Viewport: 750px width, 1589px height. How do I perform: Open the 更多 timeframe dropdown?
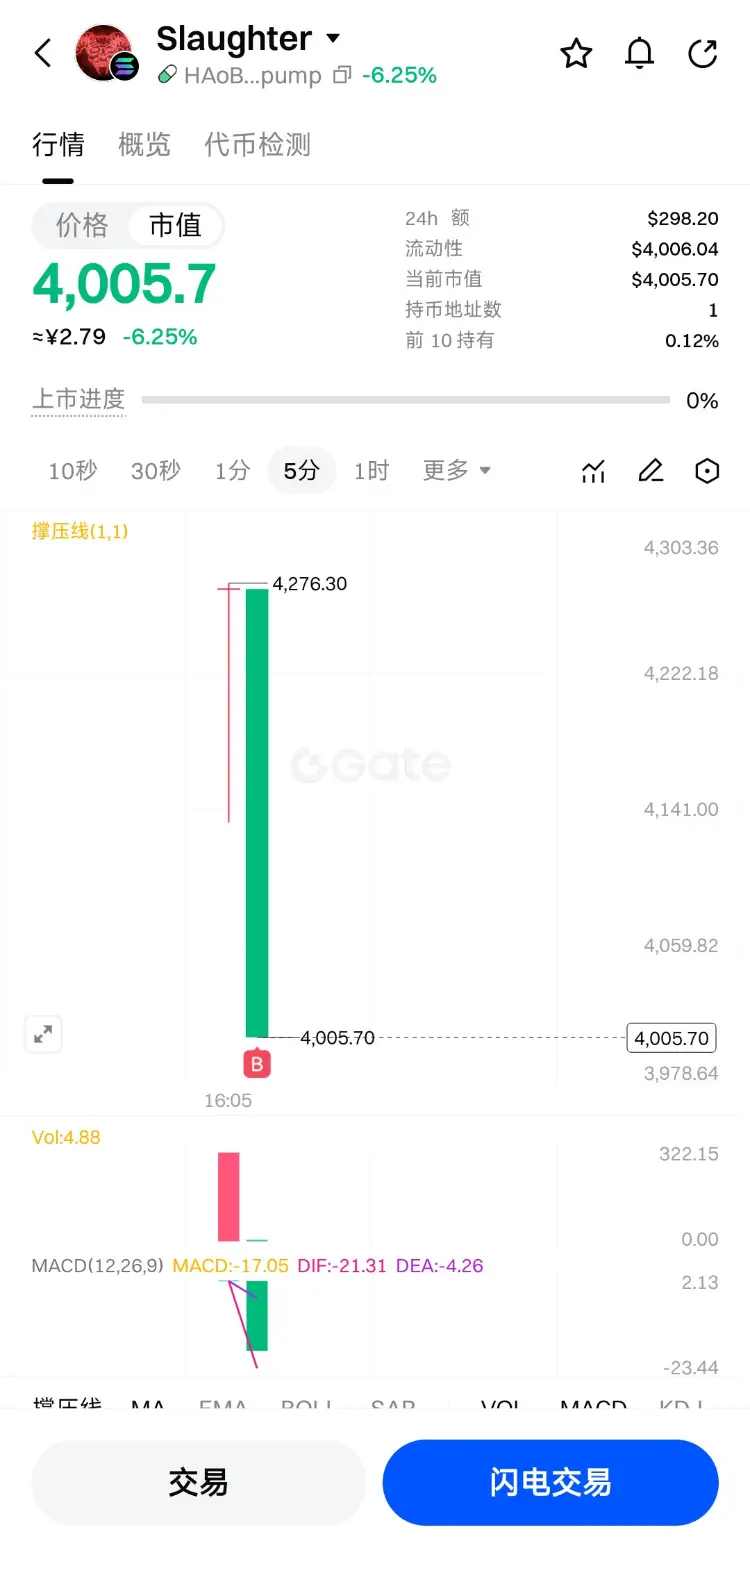(456, 471)
